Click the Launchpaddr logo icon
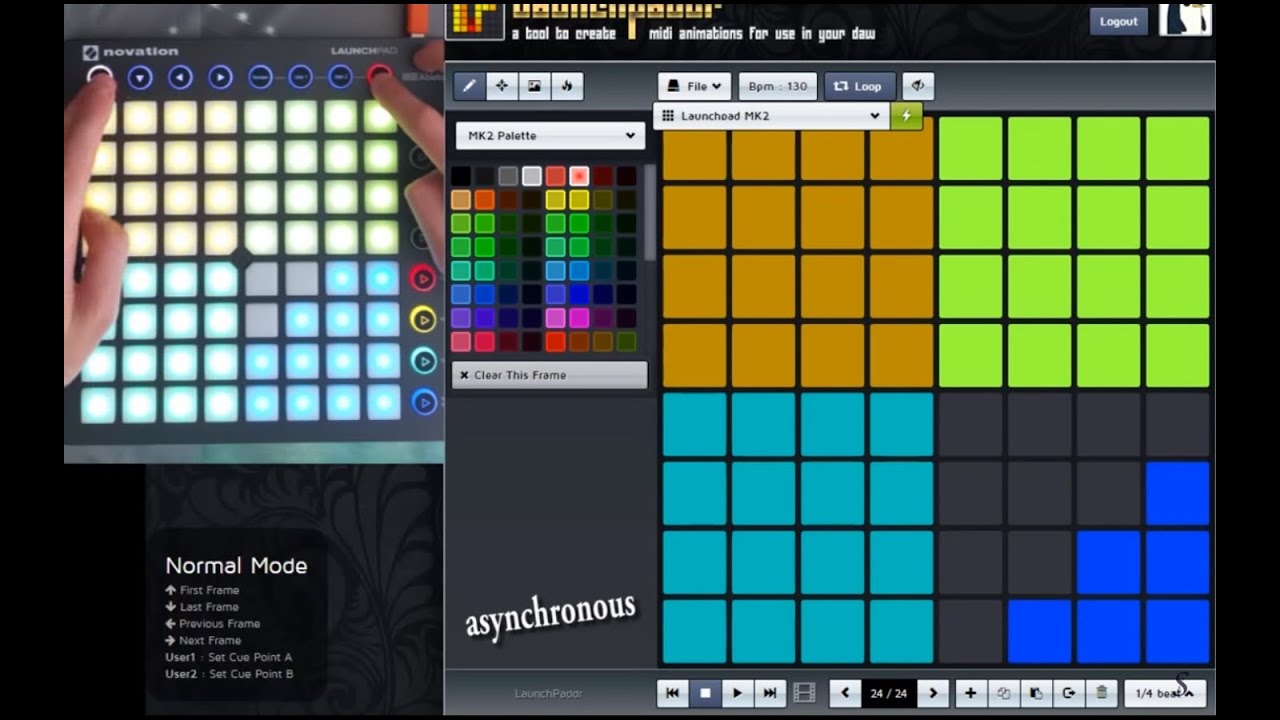The width and height of the screenshot is (1280, 720). click(x=475, y=20)
